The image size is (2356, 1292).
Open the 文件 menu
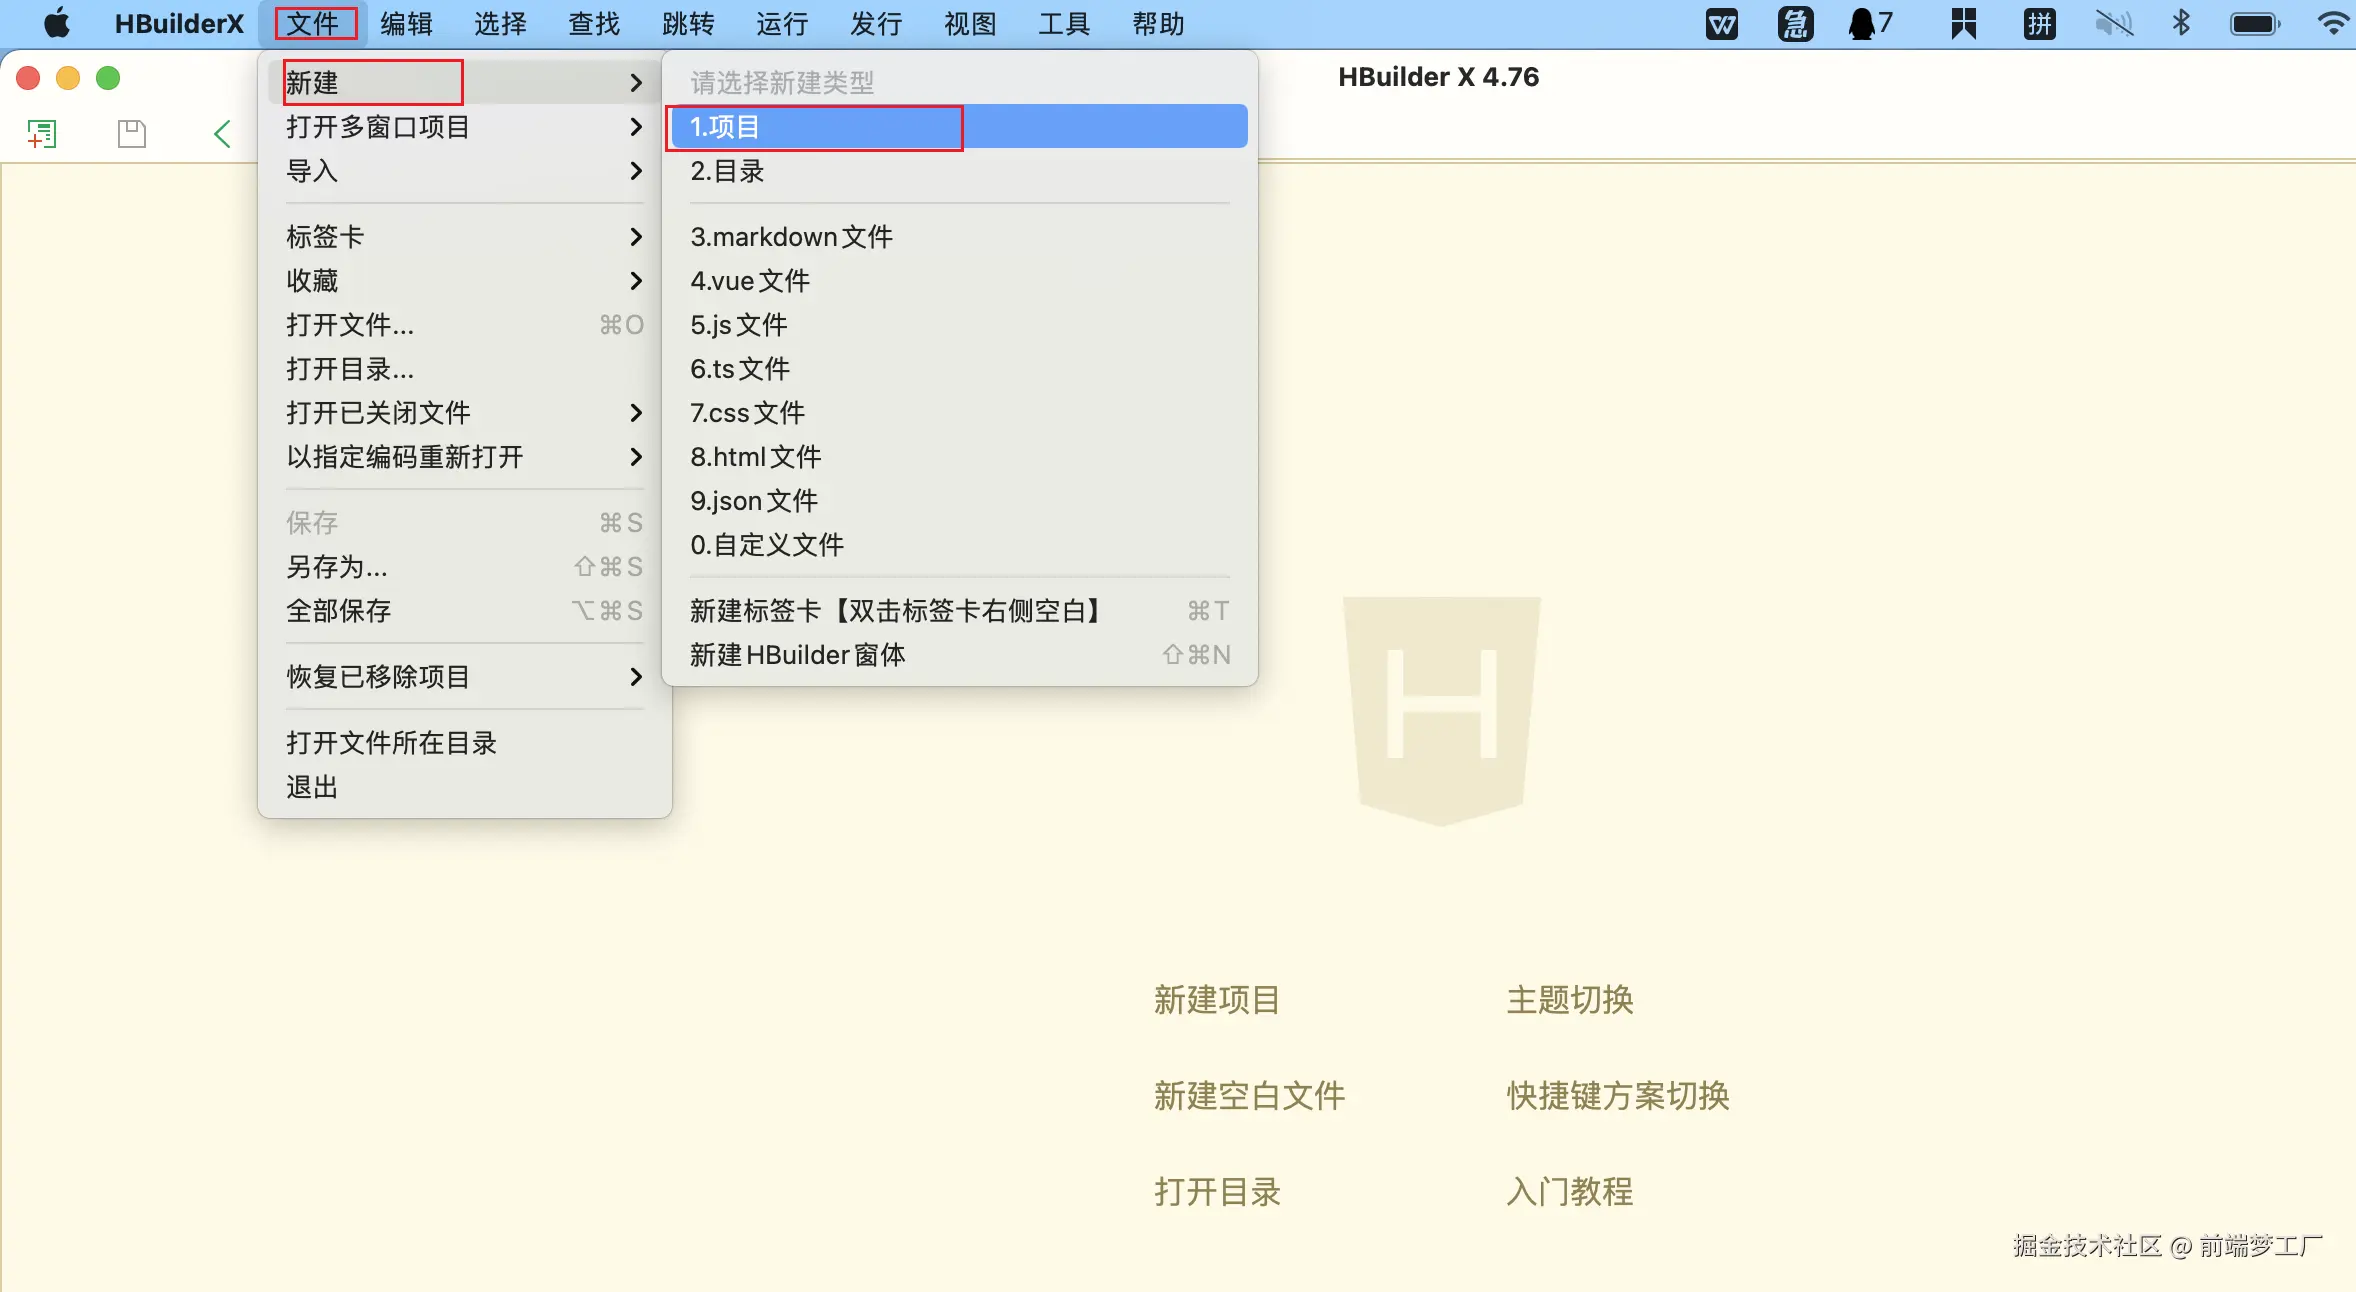coord(314,23)
